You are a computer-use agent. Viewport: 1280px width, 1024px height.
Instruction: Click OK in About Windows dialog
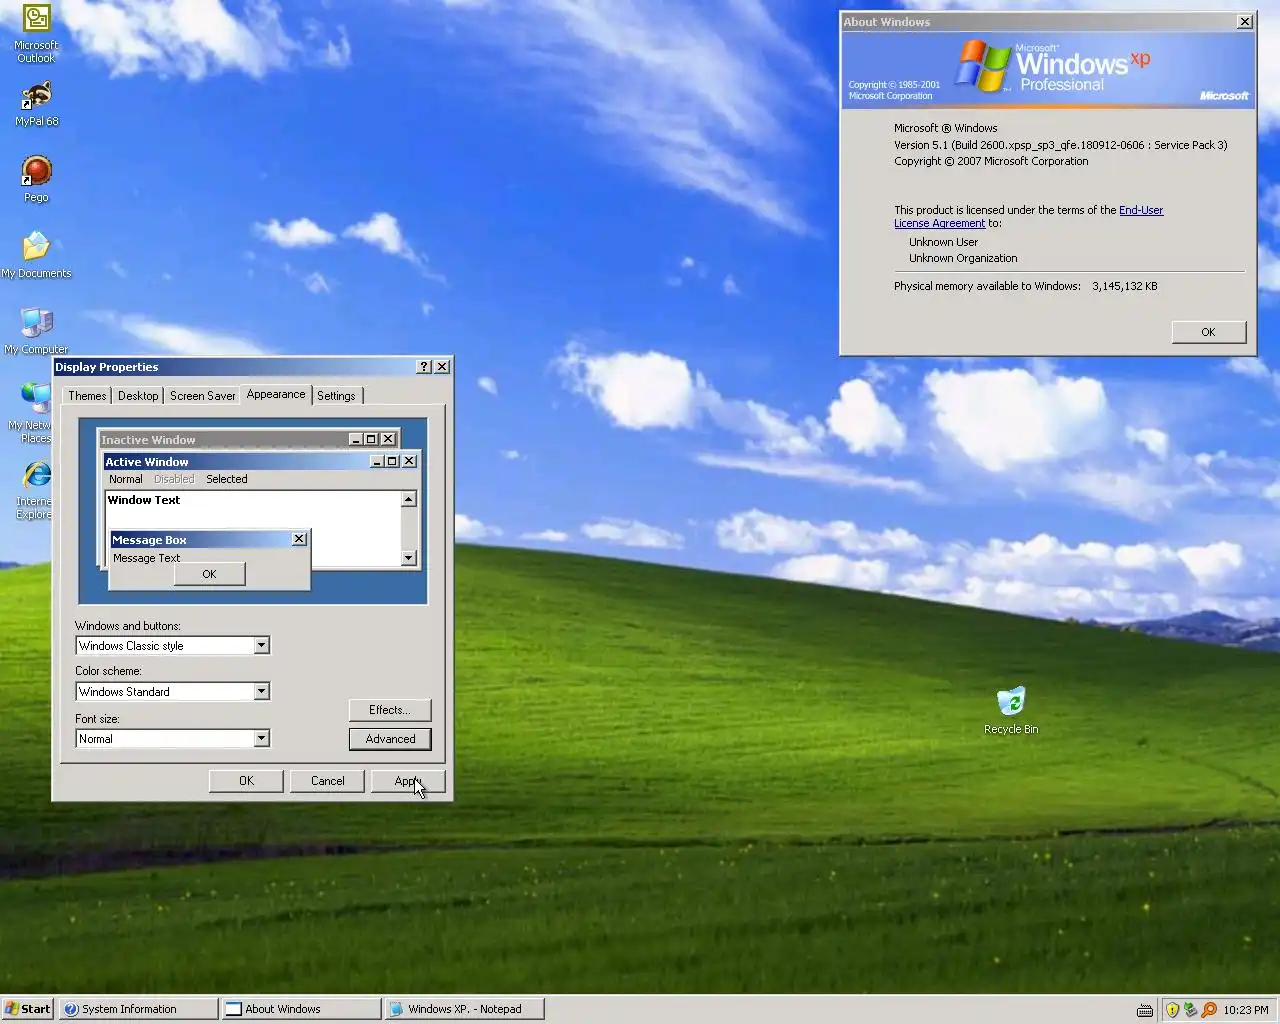(1208, 332)
